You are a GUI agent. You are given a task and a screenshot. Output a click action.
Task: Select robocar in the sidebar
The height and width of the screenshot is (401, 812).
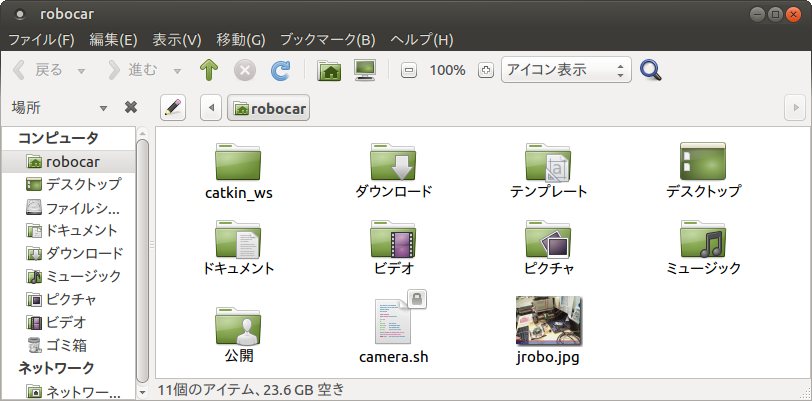coord(69,162)
